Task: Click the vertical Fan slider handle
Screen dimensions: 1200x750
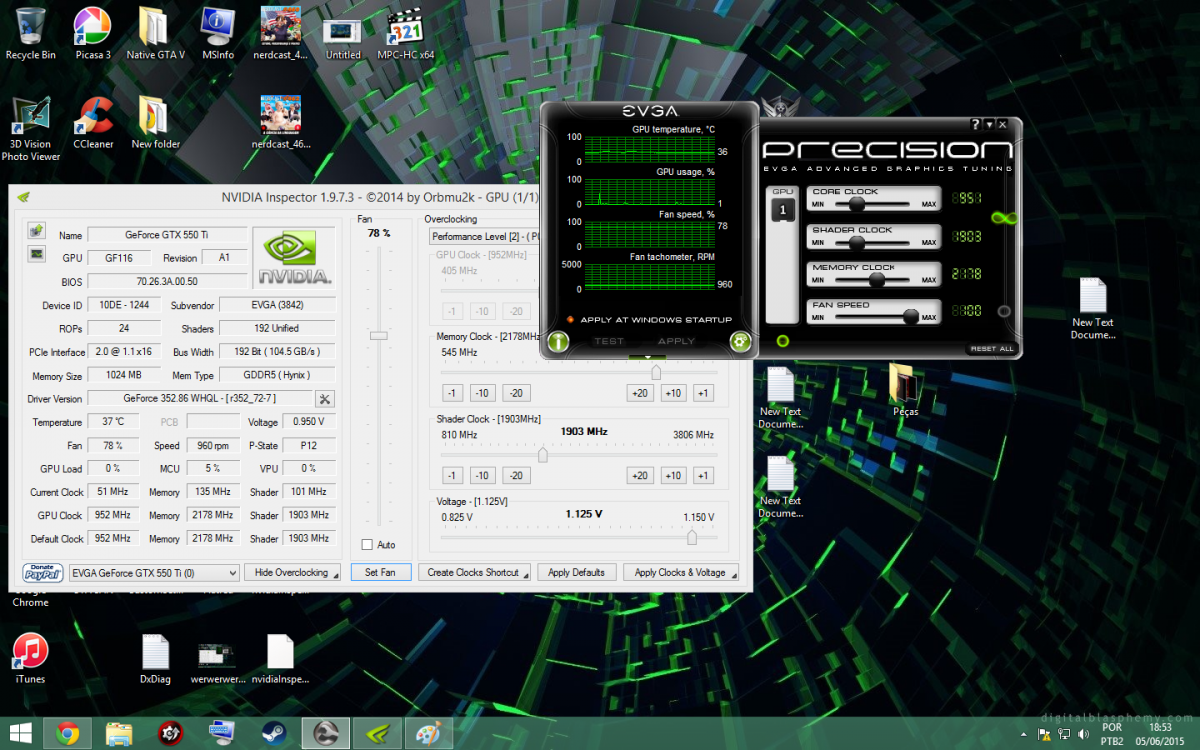Action: 378,335
